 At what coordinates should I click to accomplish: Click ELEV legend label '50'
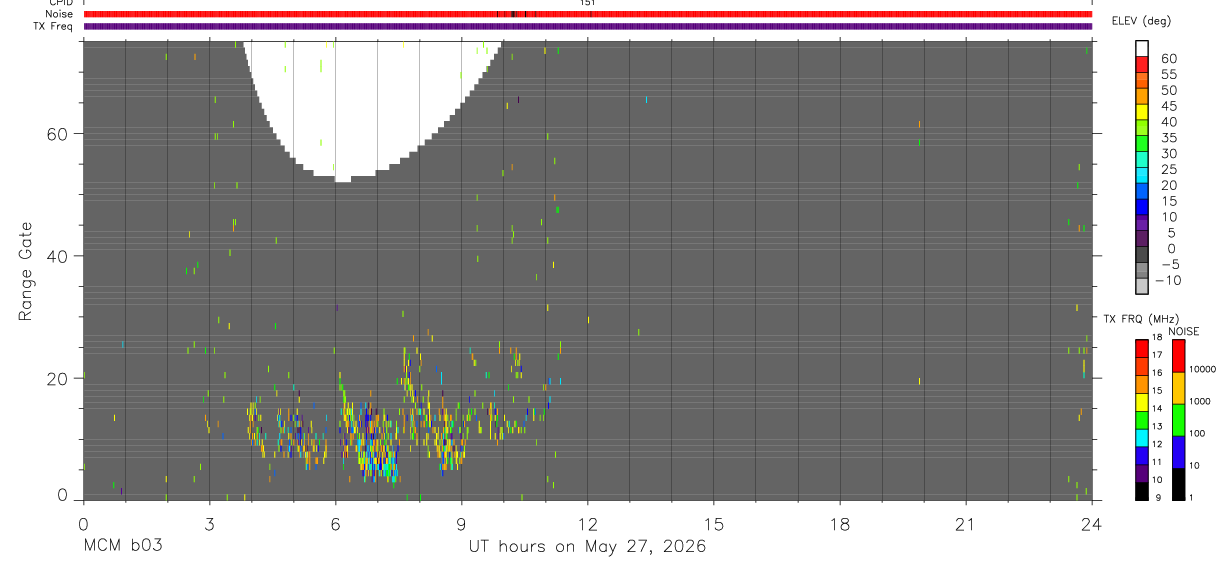click(x=1168, y=91)
